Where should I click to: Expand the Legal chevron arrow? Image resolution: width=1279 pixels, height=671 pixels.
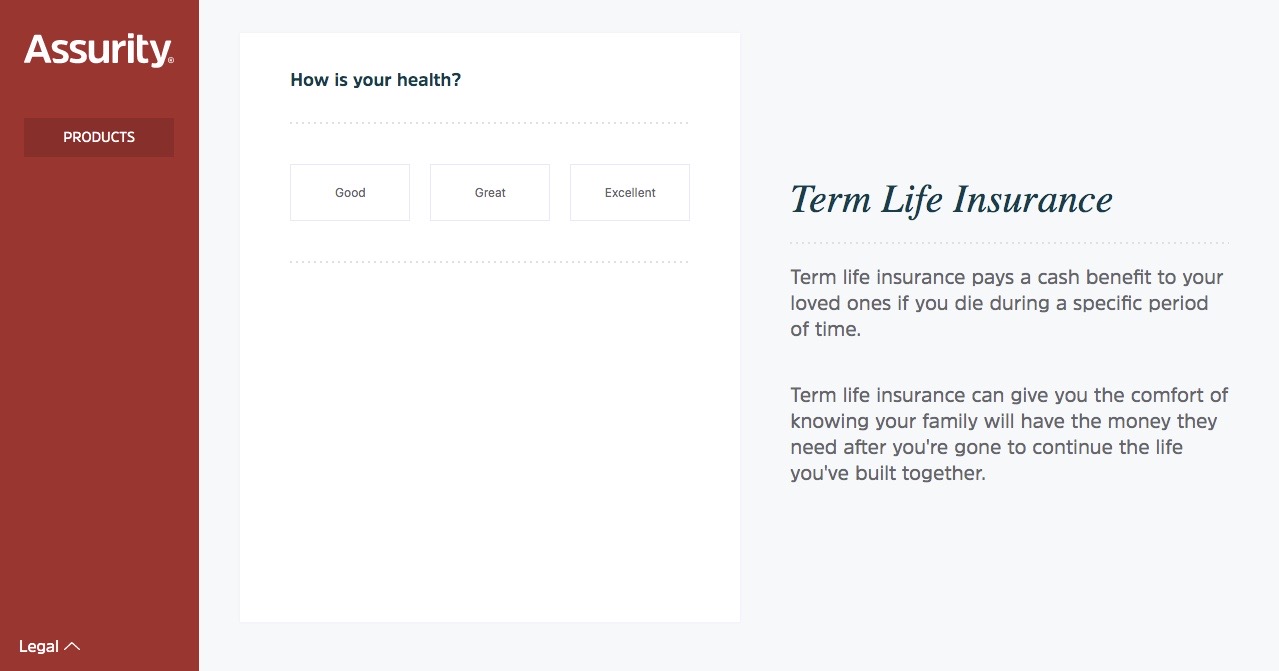coord(72,646)
